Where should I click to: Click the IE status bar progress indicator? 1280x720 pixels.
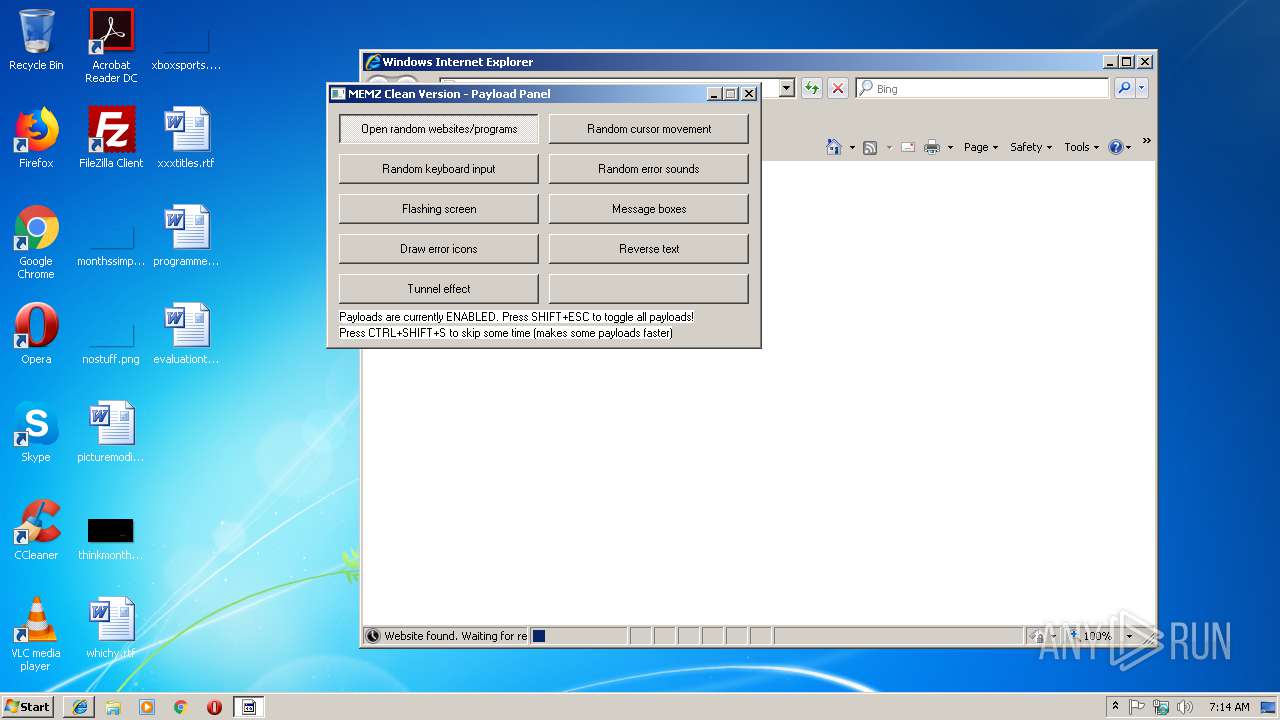point(578,636)
